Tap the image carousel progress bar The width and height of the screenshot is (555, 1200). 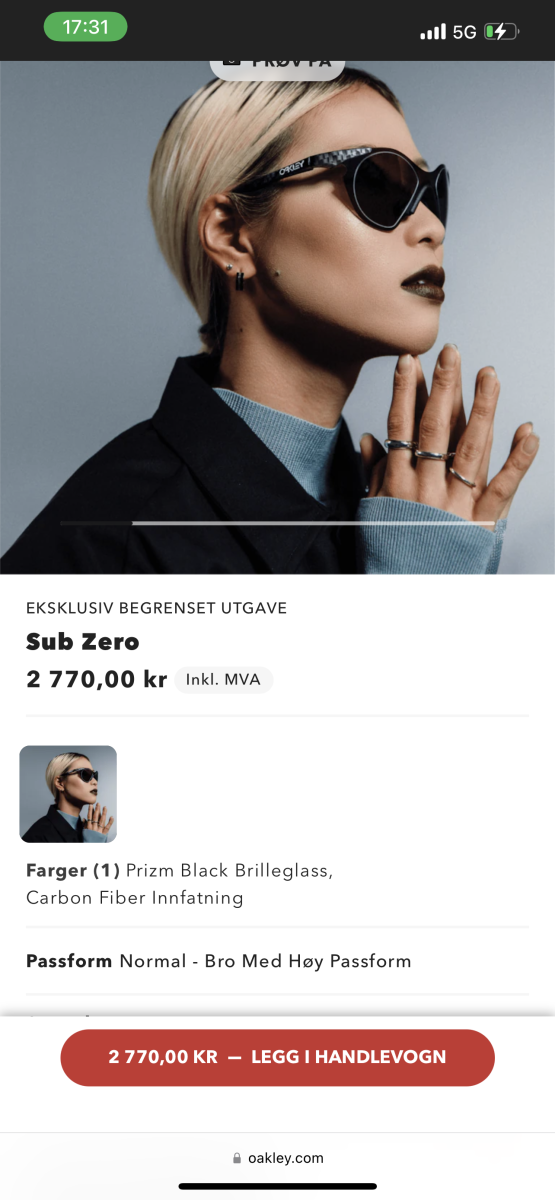click(x=277, y=523)
